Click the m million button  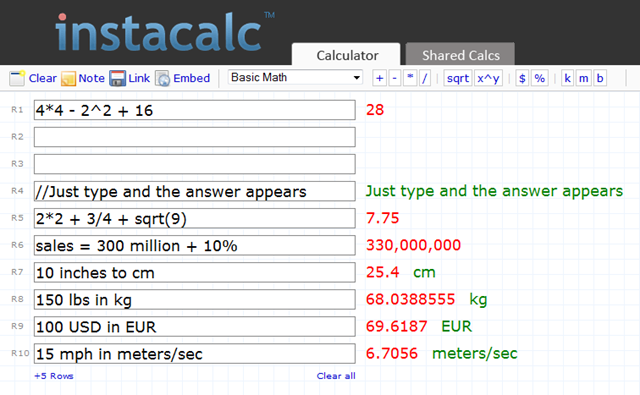point(584,78)
